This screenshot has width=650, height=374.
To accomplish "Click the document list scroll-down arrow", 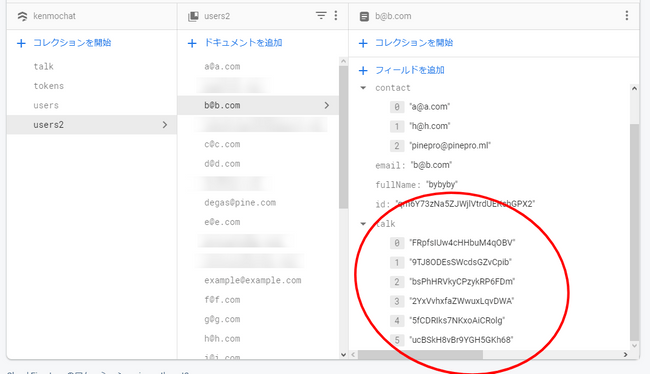I will 343,355.
